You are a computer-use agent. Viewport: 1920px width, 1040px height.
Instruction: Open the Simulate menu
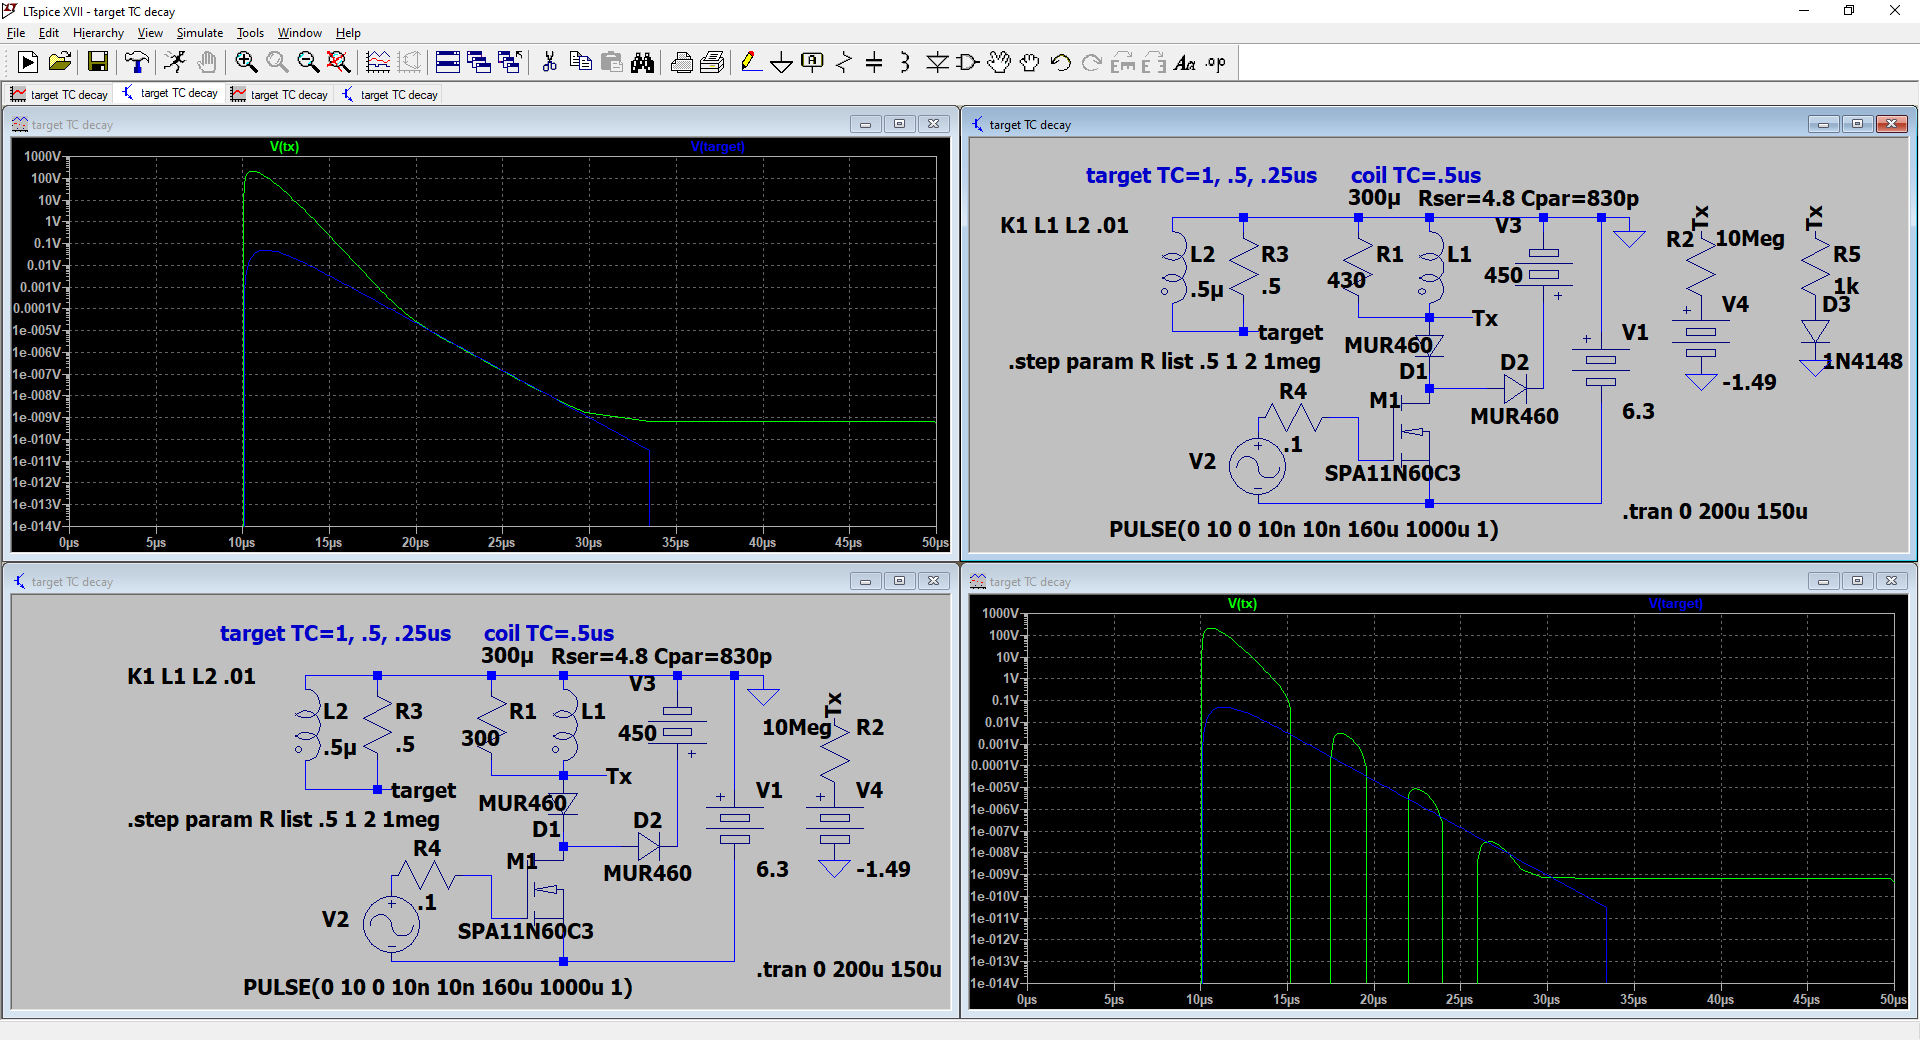[199, 33]
